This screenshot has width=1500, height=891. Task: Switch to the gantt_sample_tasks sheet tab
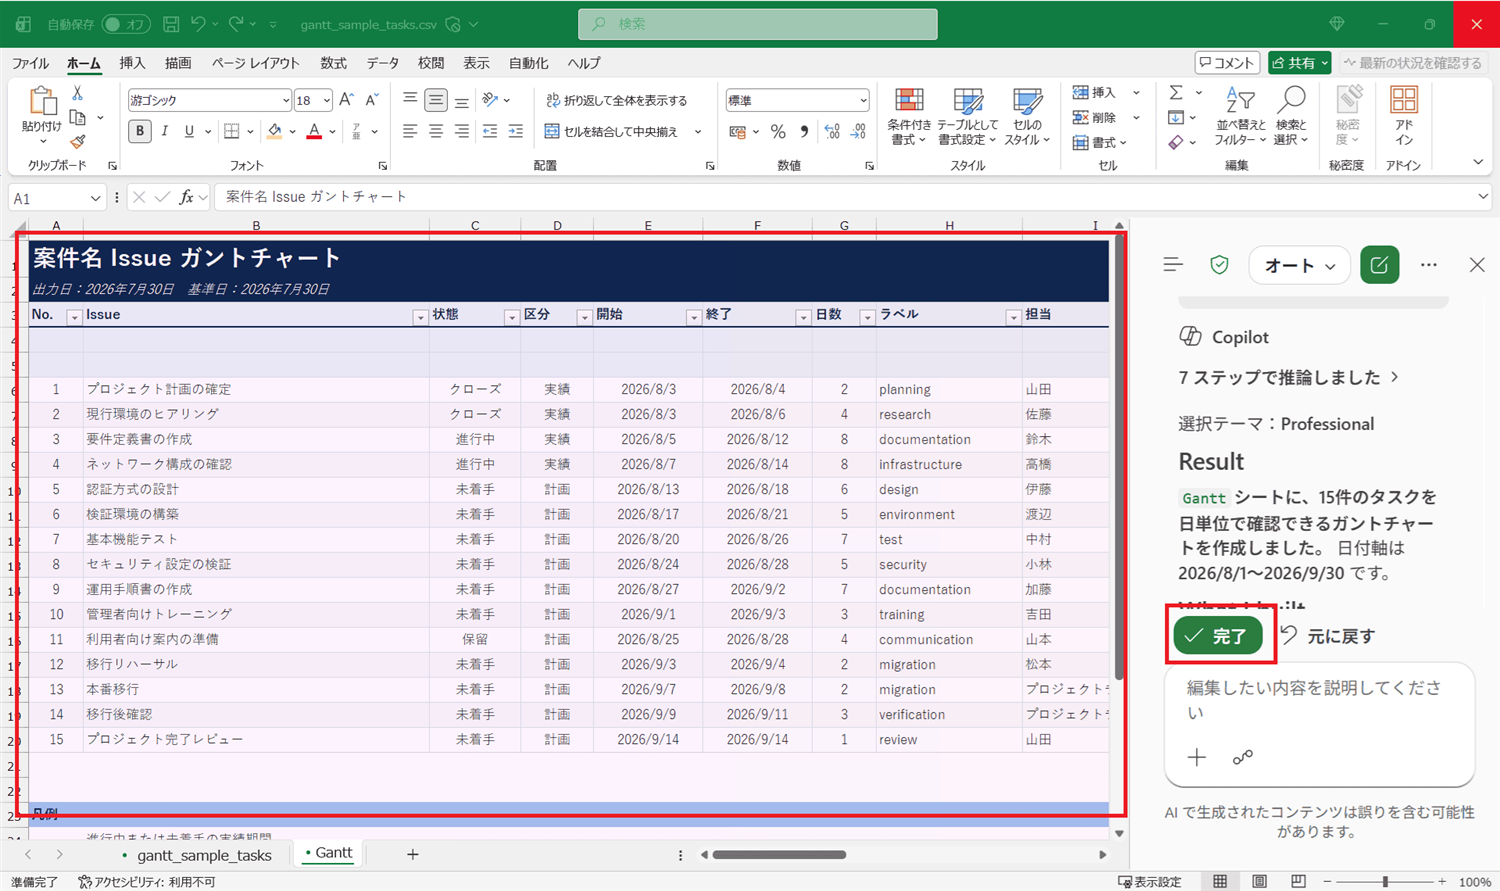204,855
